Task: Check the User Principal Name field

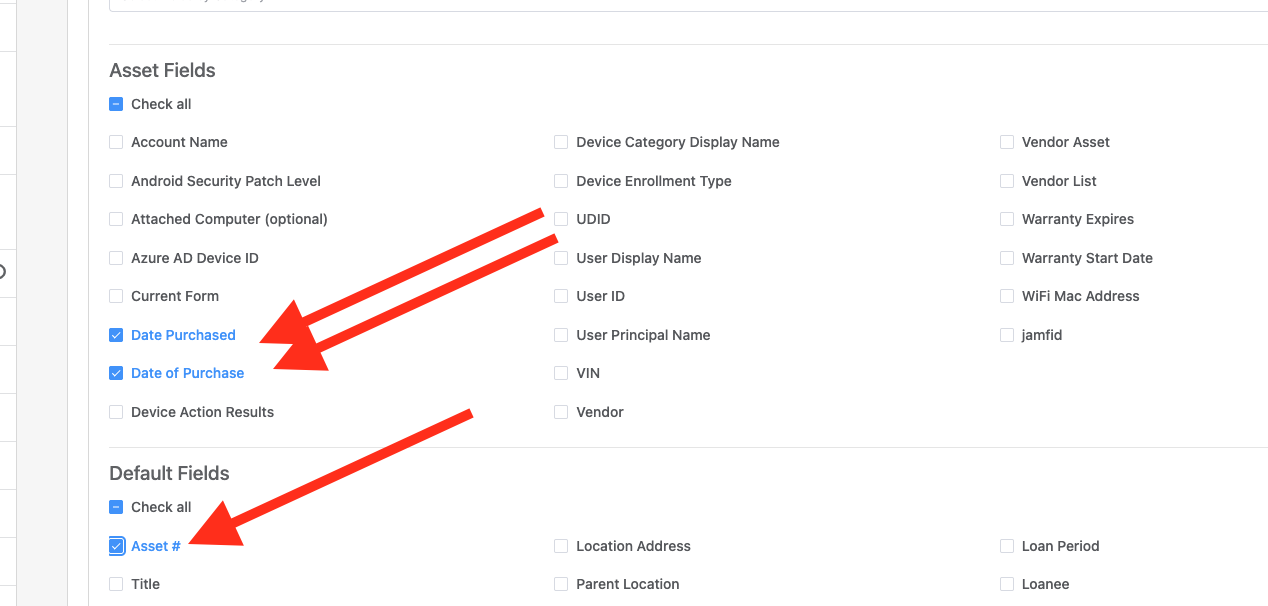Action: (x=561, y=334)
